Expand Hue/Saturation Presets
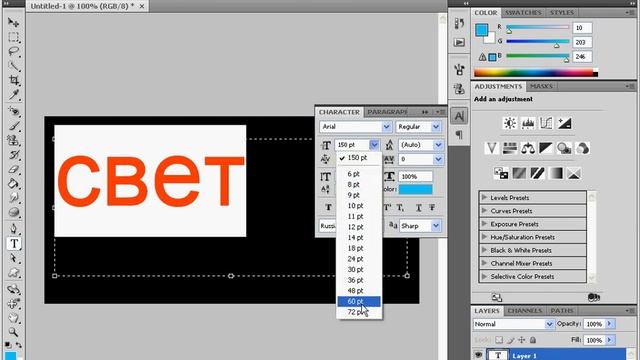The width and height of the screenshot is (640, 360). coord(484,237)
